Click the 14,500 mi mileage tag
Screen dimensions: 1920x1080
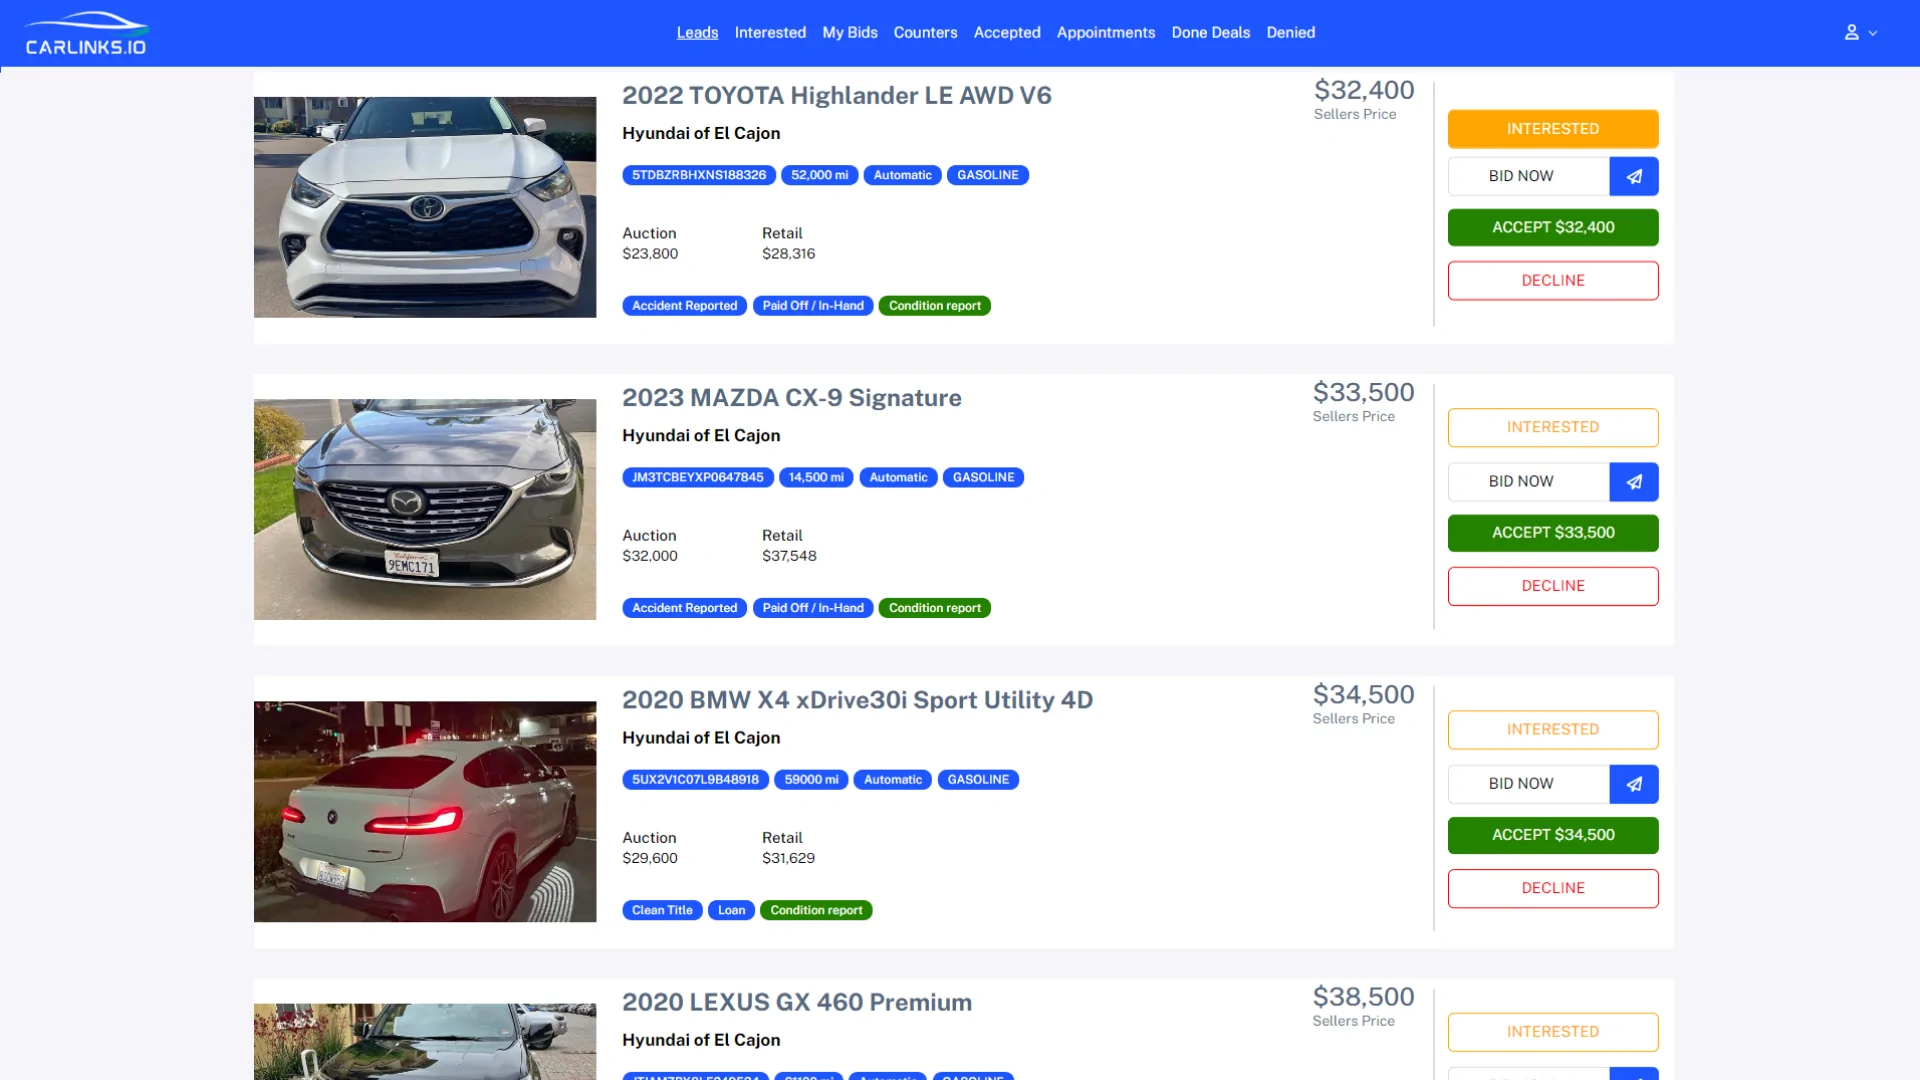click(x=816, y=478)
